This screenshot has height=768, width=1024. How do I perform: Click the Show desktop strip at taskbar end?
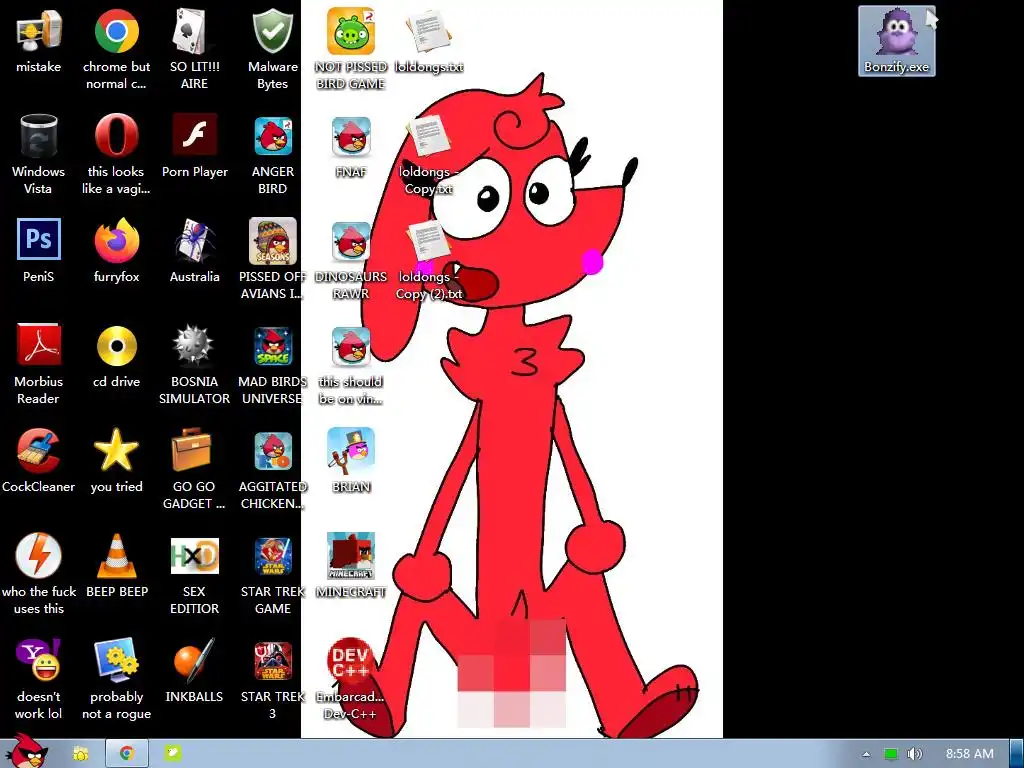coord(1017,754)
